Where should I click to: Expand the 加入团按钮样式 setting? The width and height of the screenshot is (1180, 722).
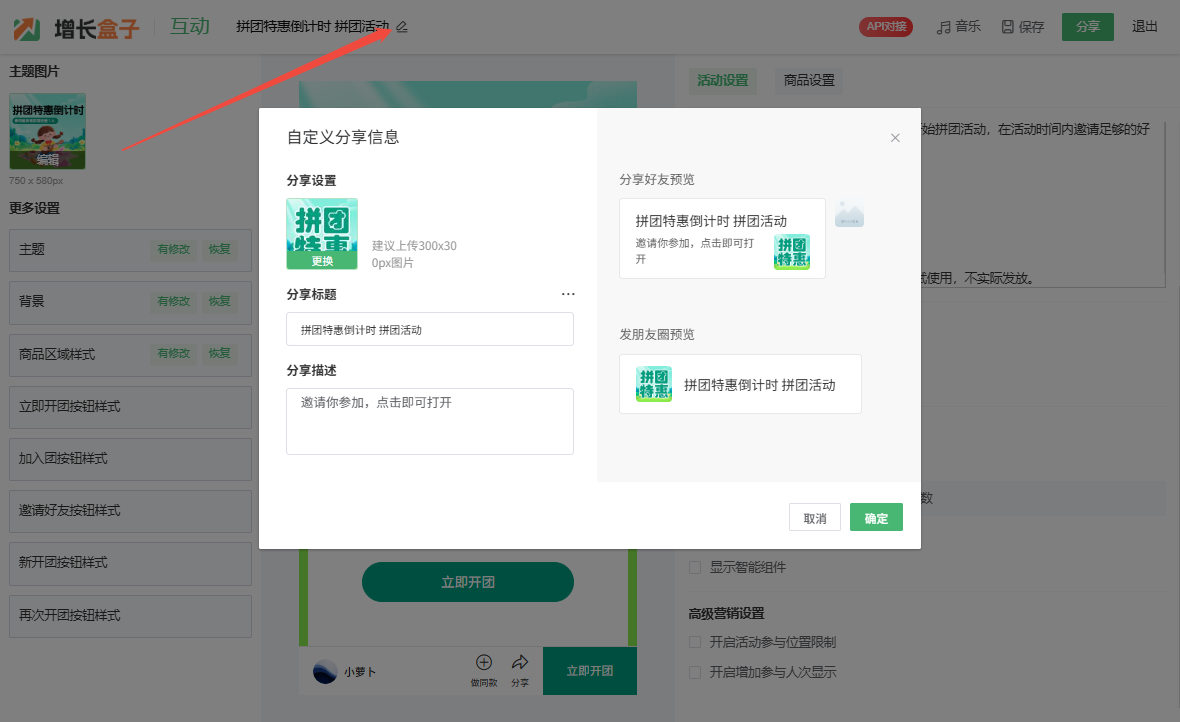click(x=130, y=459)
